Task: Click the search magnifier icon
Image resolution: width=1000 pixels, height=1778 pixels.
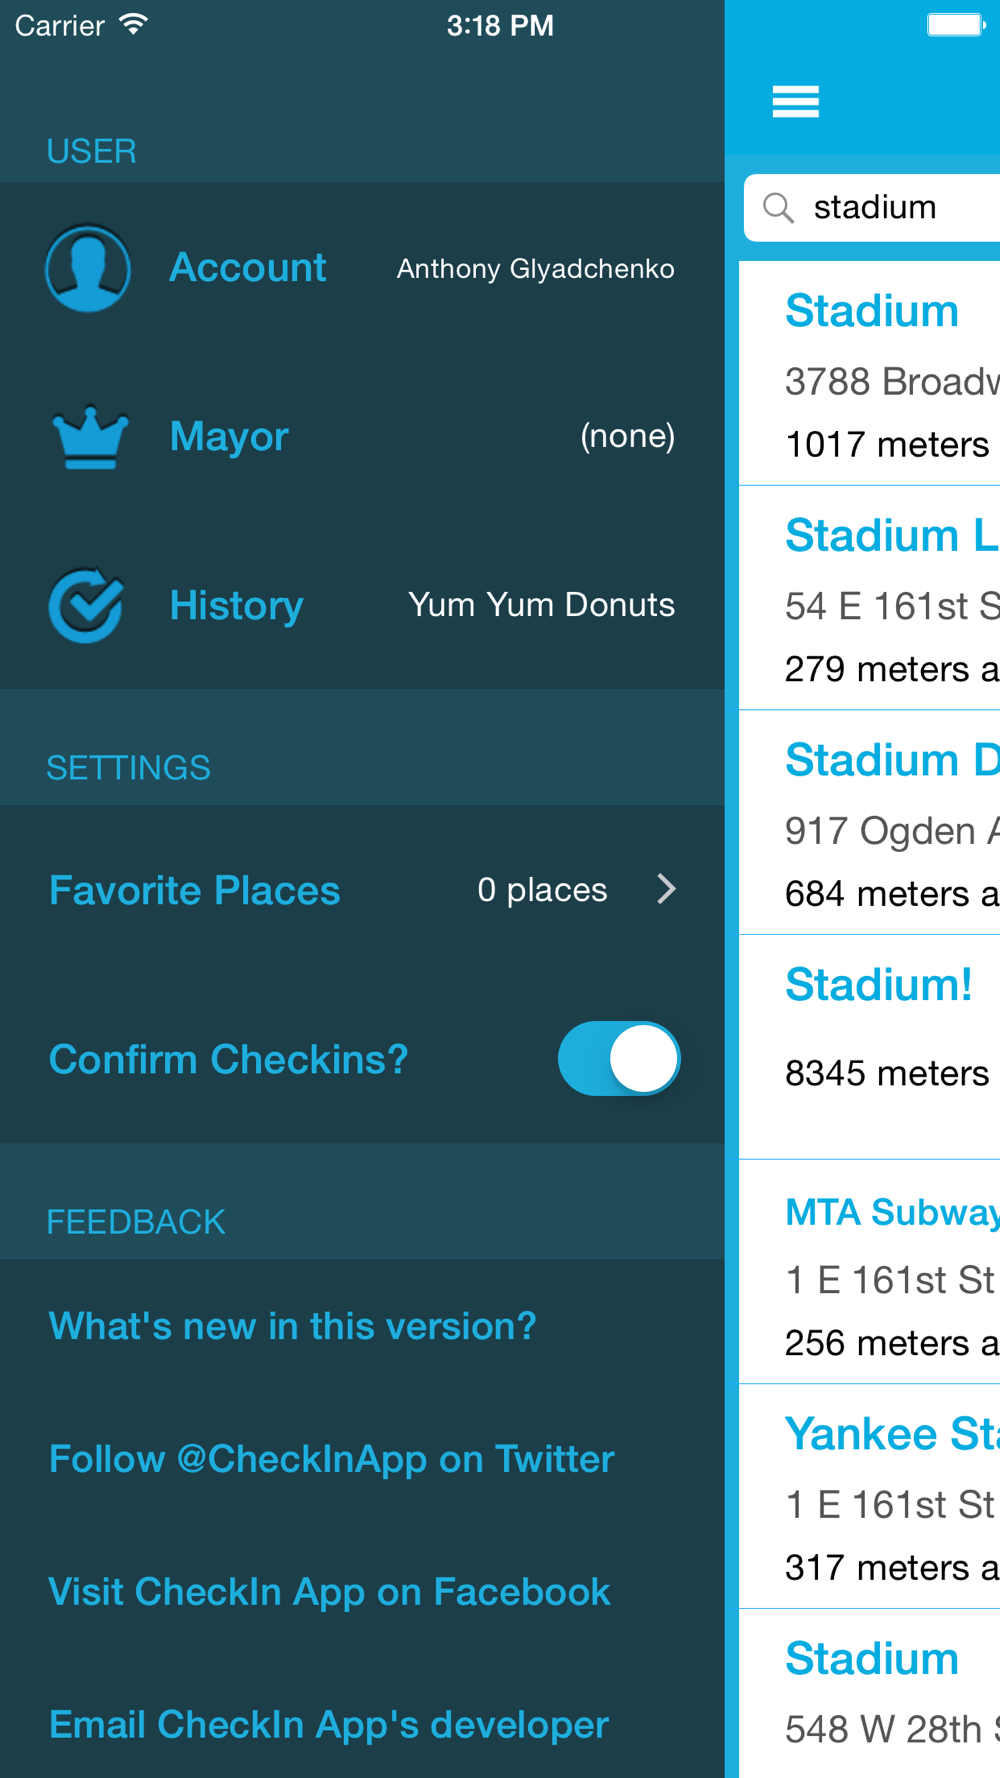Action: [x=778, y=208]
